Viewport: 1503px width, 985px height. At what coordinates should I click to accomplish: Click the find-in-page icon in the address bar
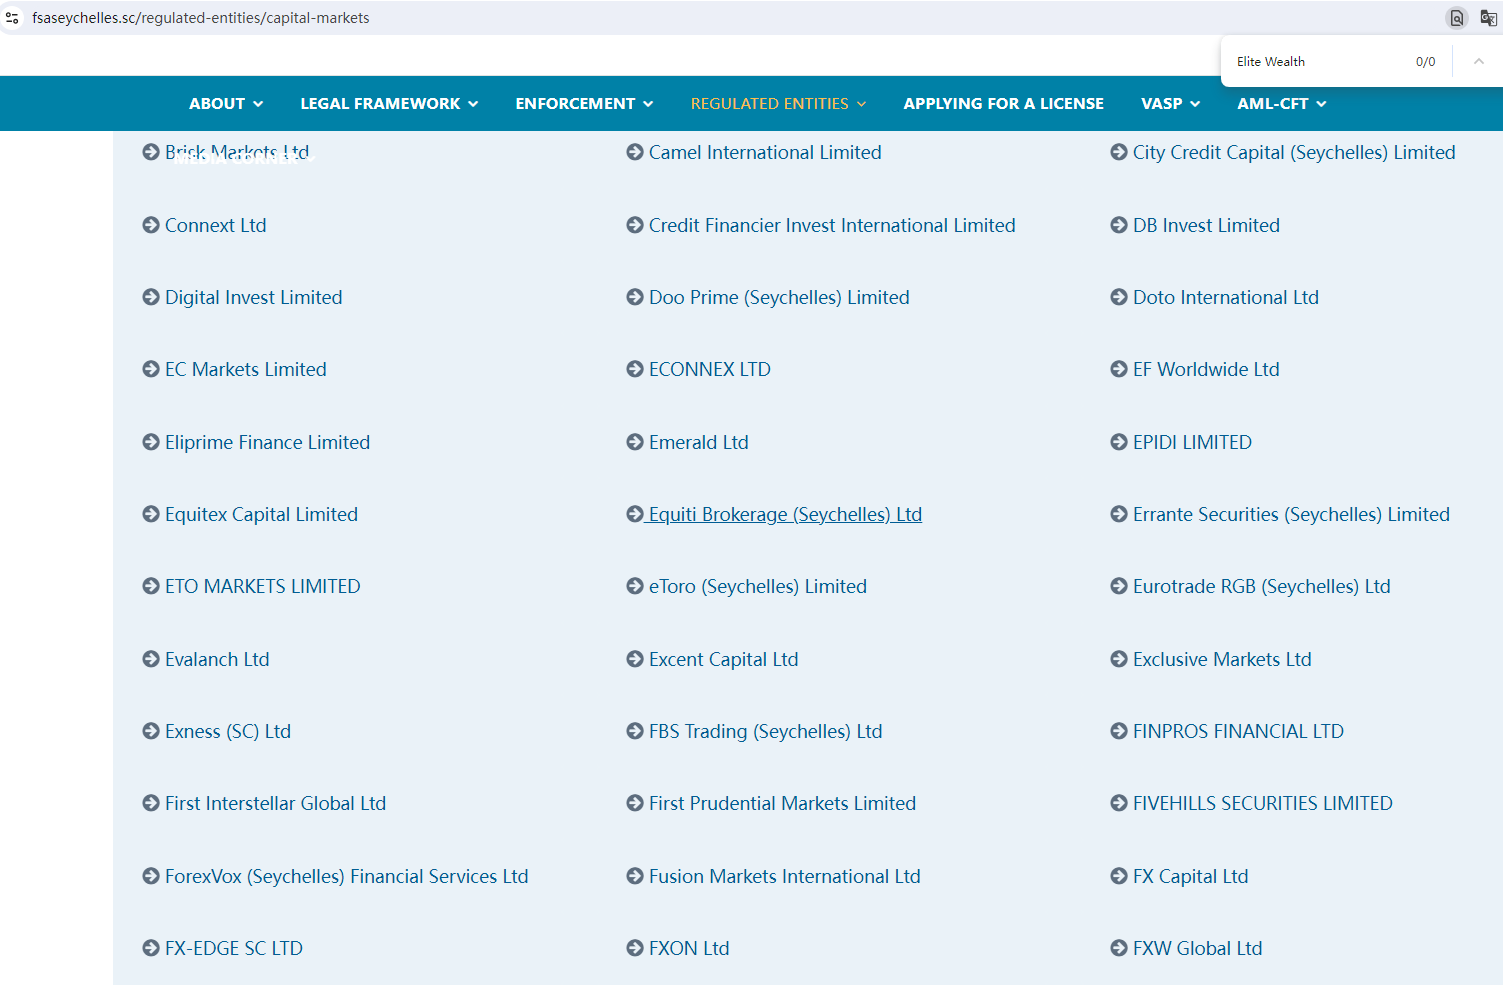tap(1457, 18)
